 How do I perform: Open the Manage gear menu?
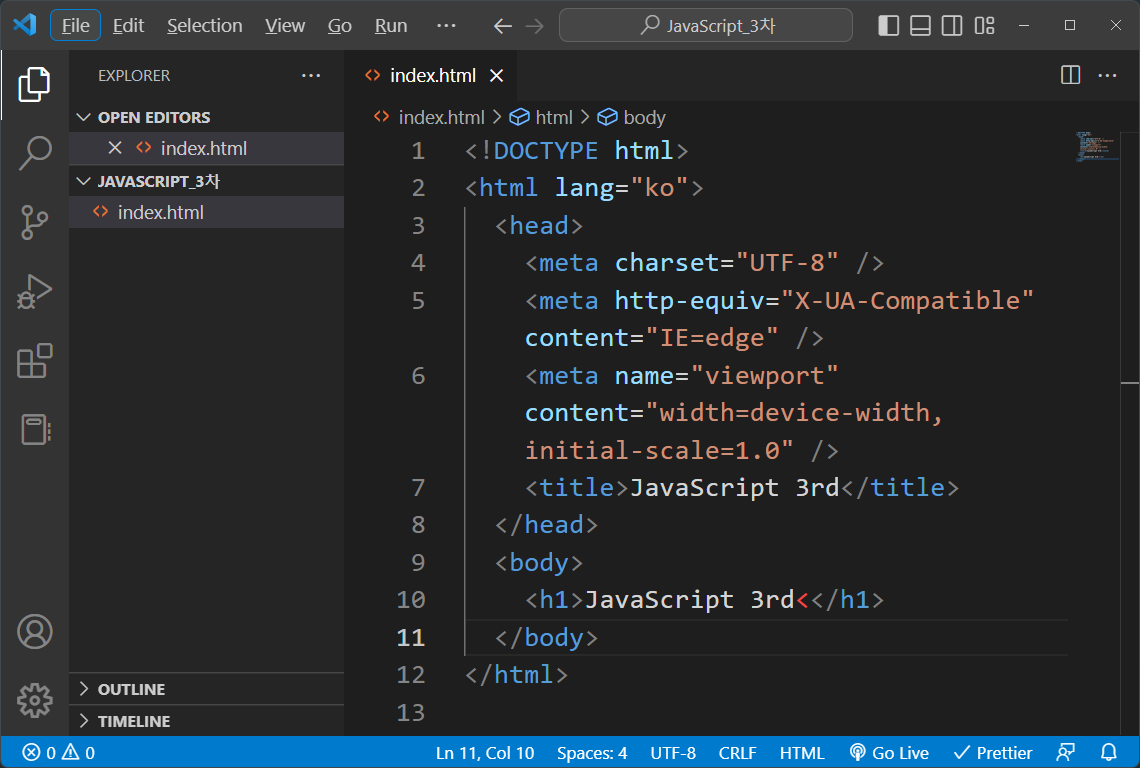tap(34, 700)
